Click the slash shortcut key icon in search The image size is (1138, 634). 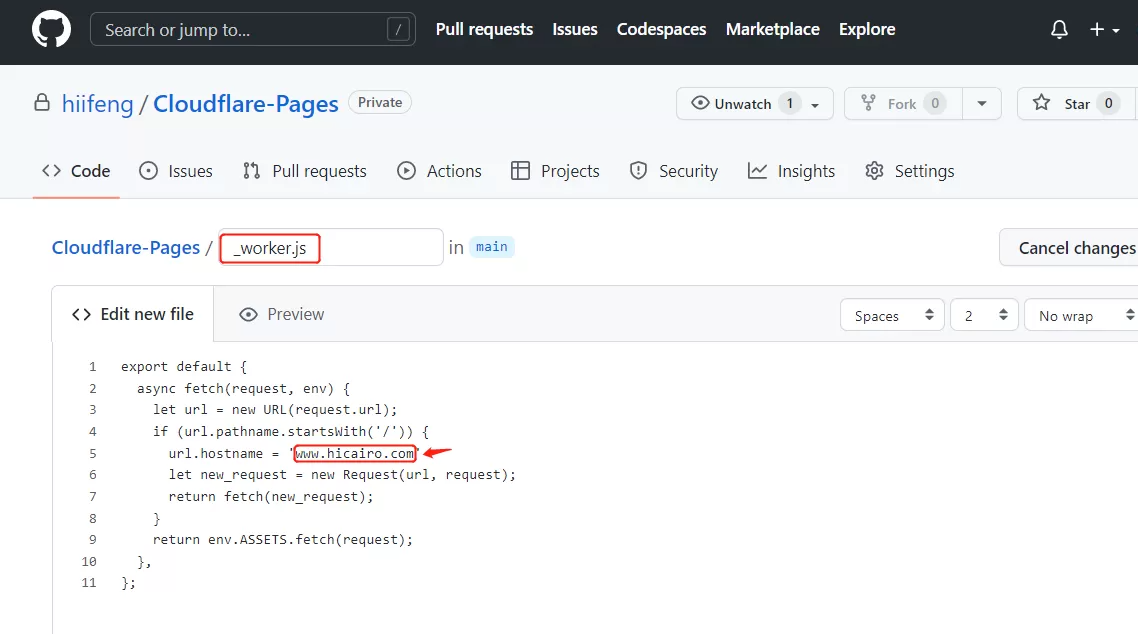pyautogui.click(x=398, y=30)
